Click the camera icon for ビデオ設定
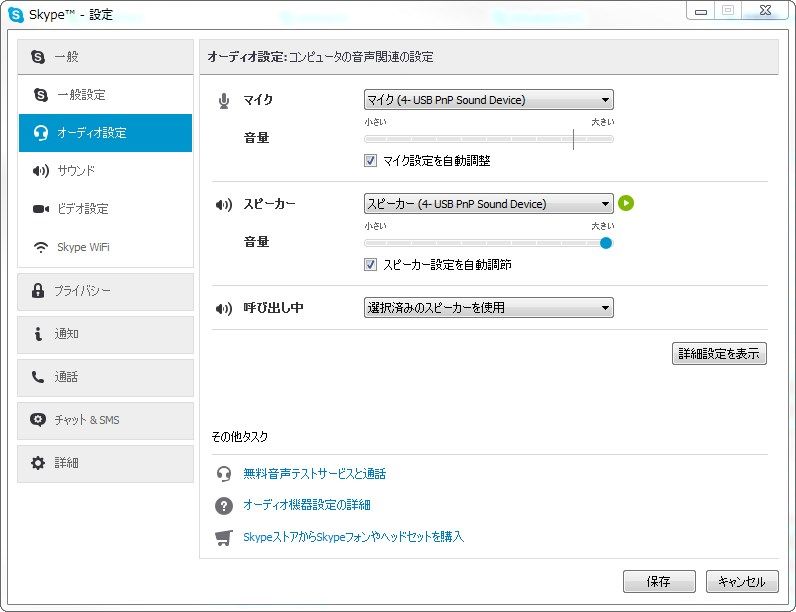This screenshot has height=612, width=796. 41,209
